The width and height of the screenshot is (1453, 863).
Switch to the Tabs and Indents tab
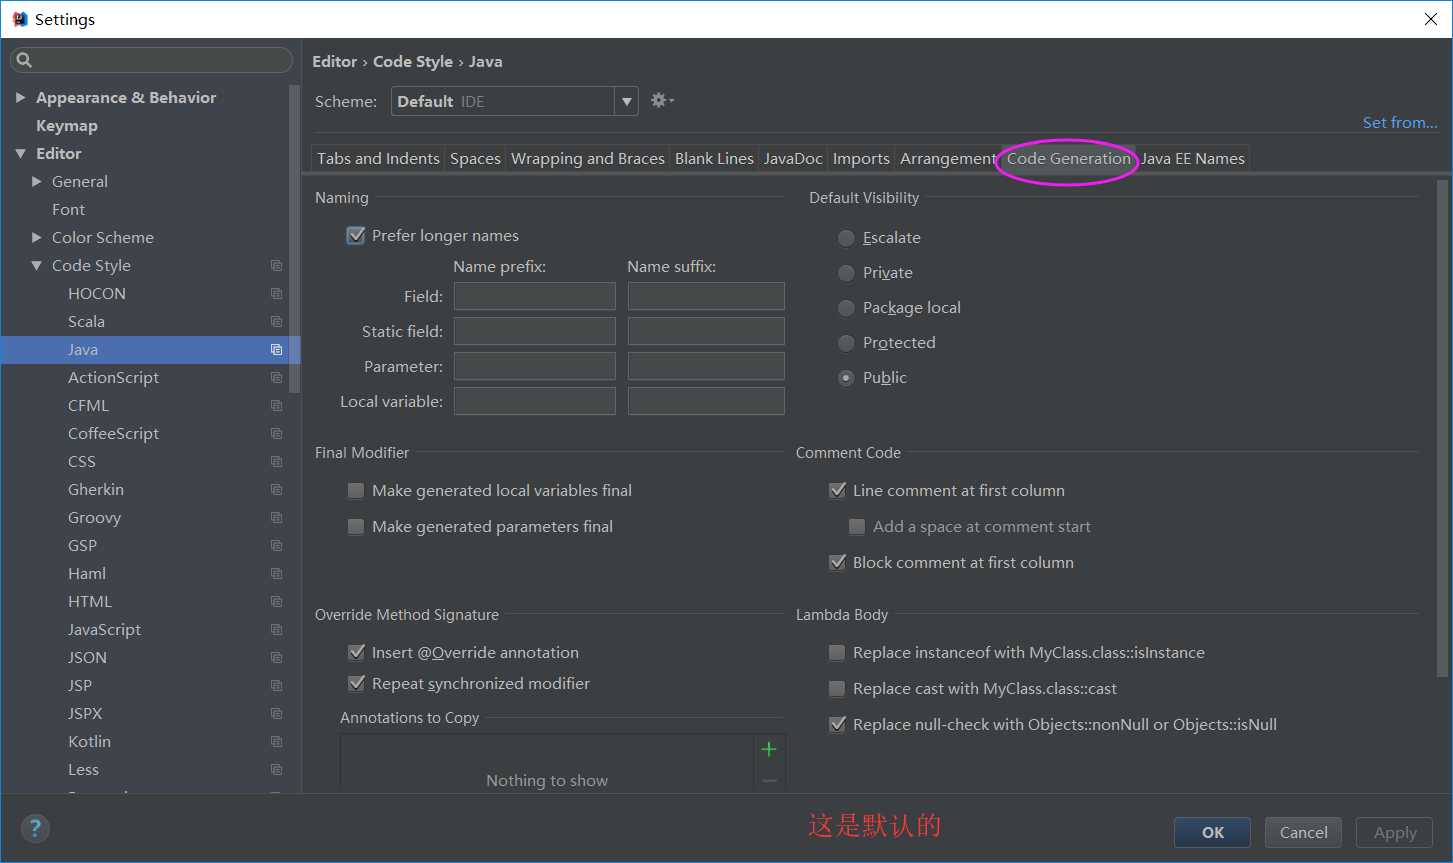click(x=378, y=158)
